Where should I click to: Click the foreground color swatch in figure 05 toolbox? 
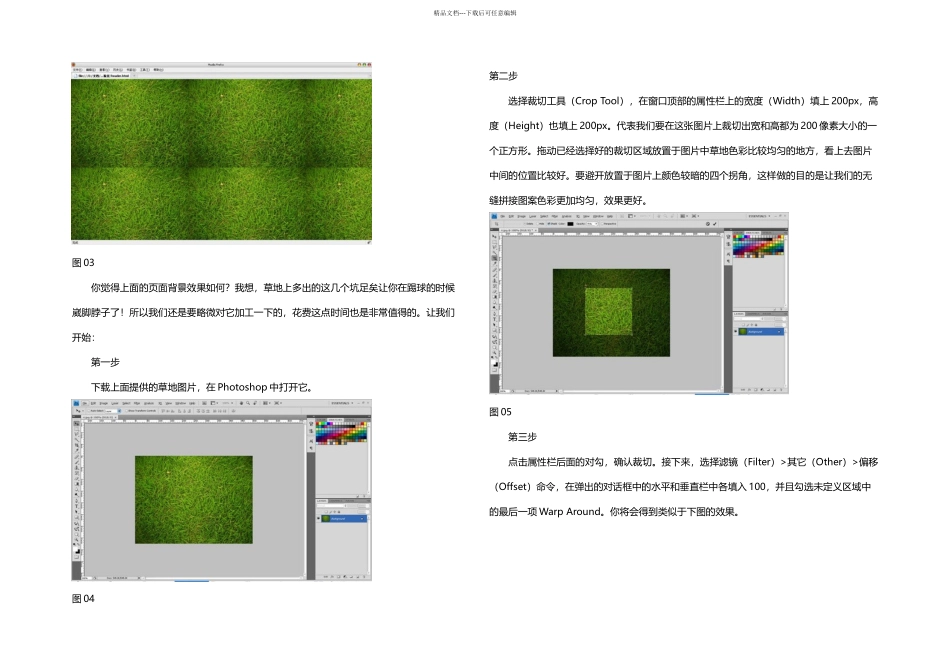point(493,362)
